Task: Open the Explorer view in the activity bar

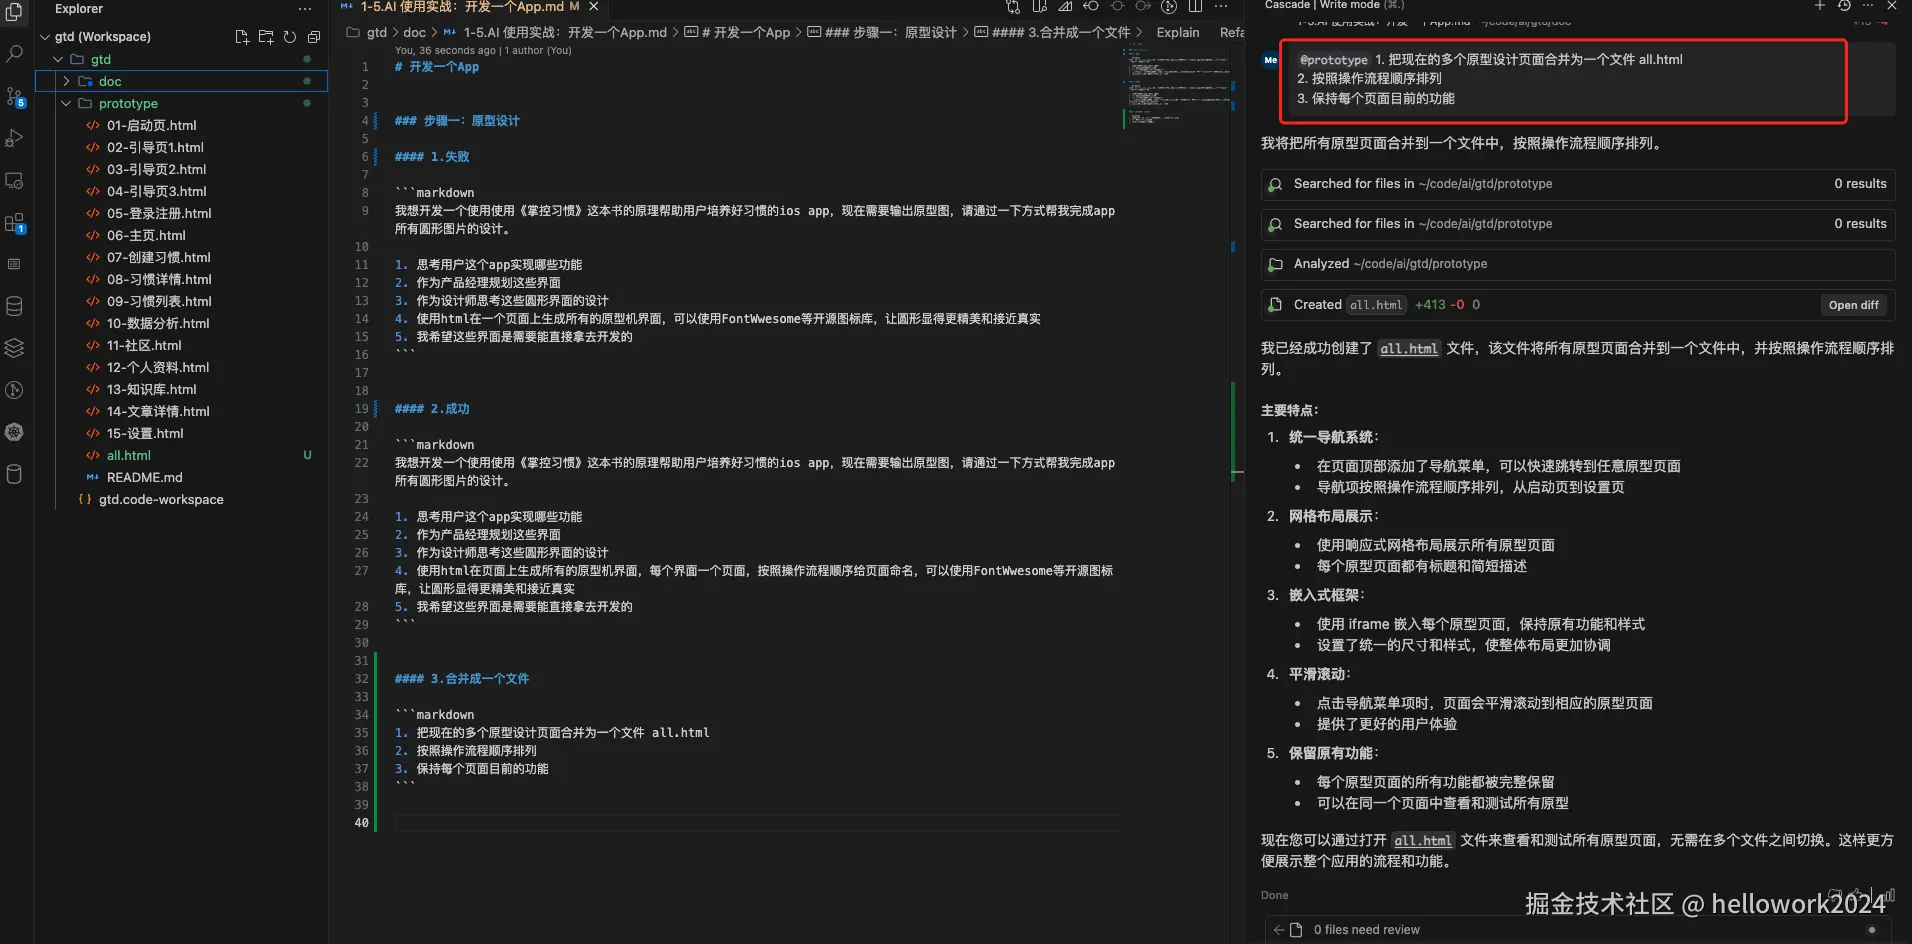Action: click(x=14, y=12)
